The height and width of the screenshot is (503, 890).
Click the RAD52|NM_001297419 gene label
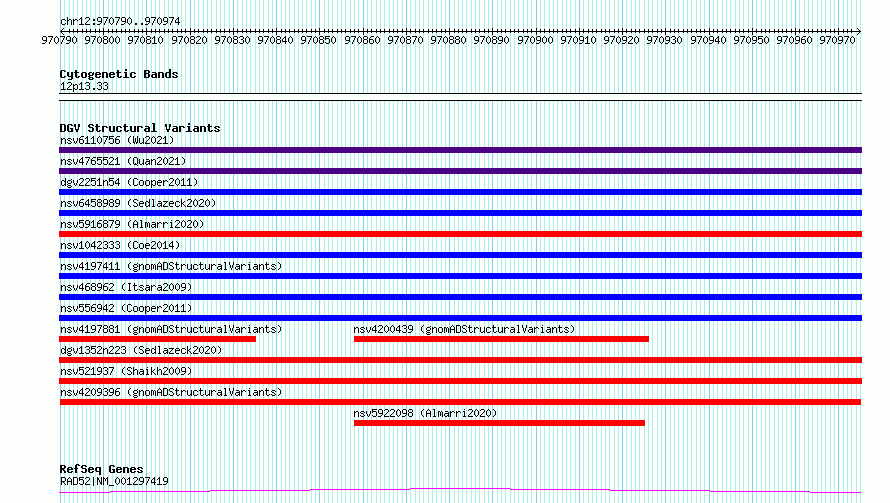(x=114, y=481)
